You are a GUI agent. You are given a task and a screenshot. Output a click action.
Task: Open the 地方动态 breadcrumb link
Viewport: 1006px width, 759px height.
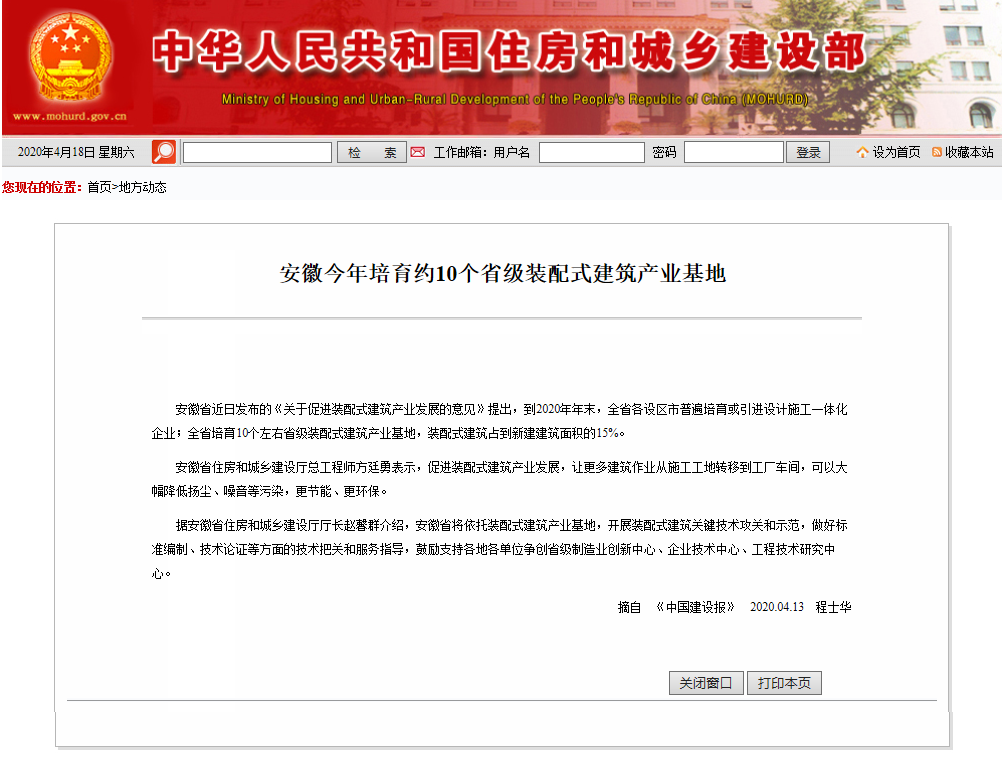[142, 187]
